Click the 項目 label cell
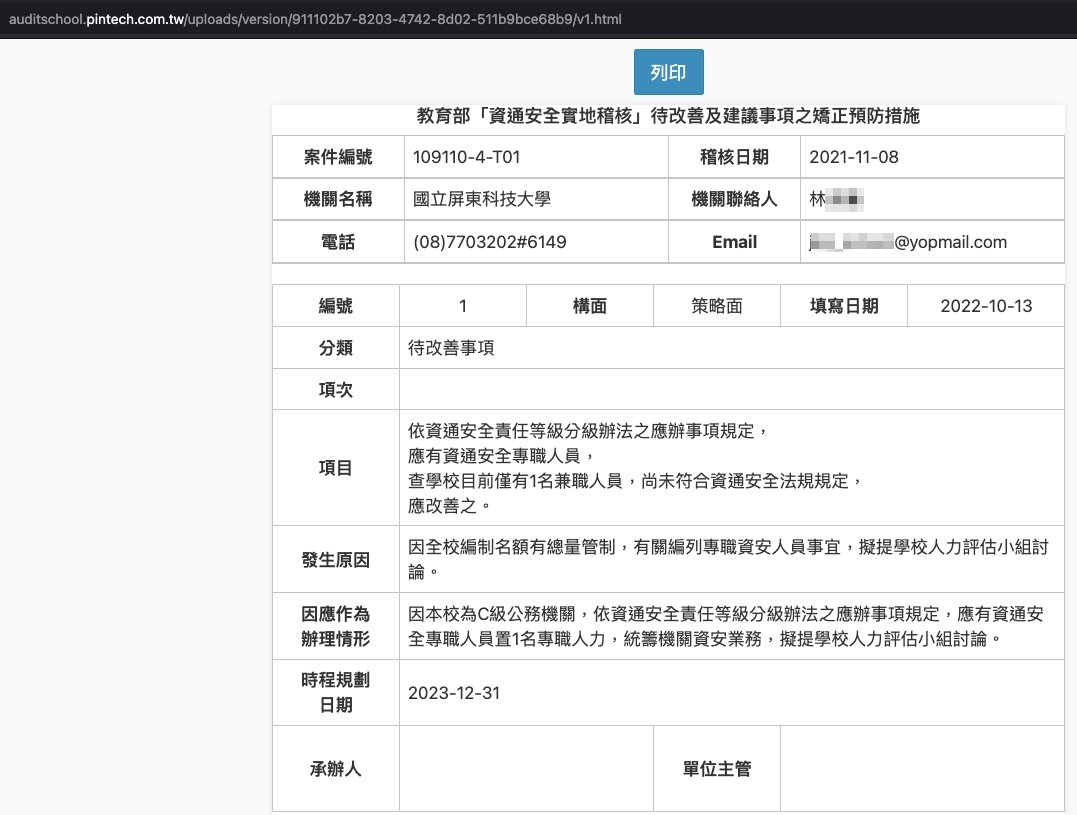Viewport: 1077px width, 815px height. point(336,468)
